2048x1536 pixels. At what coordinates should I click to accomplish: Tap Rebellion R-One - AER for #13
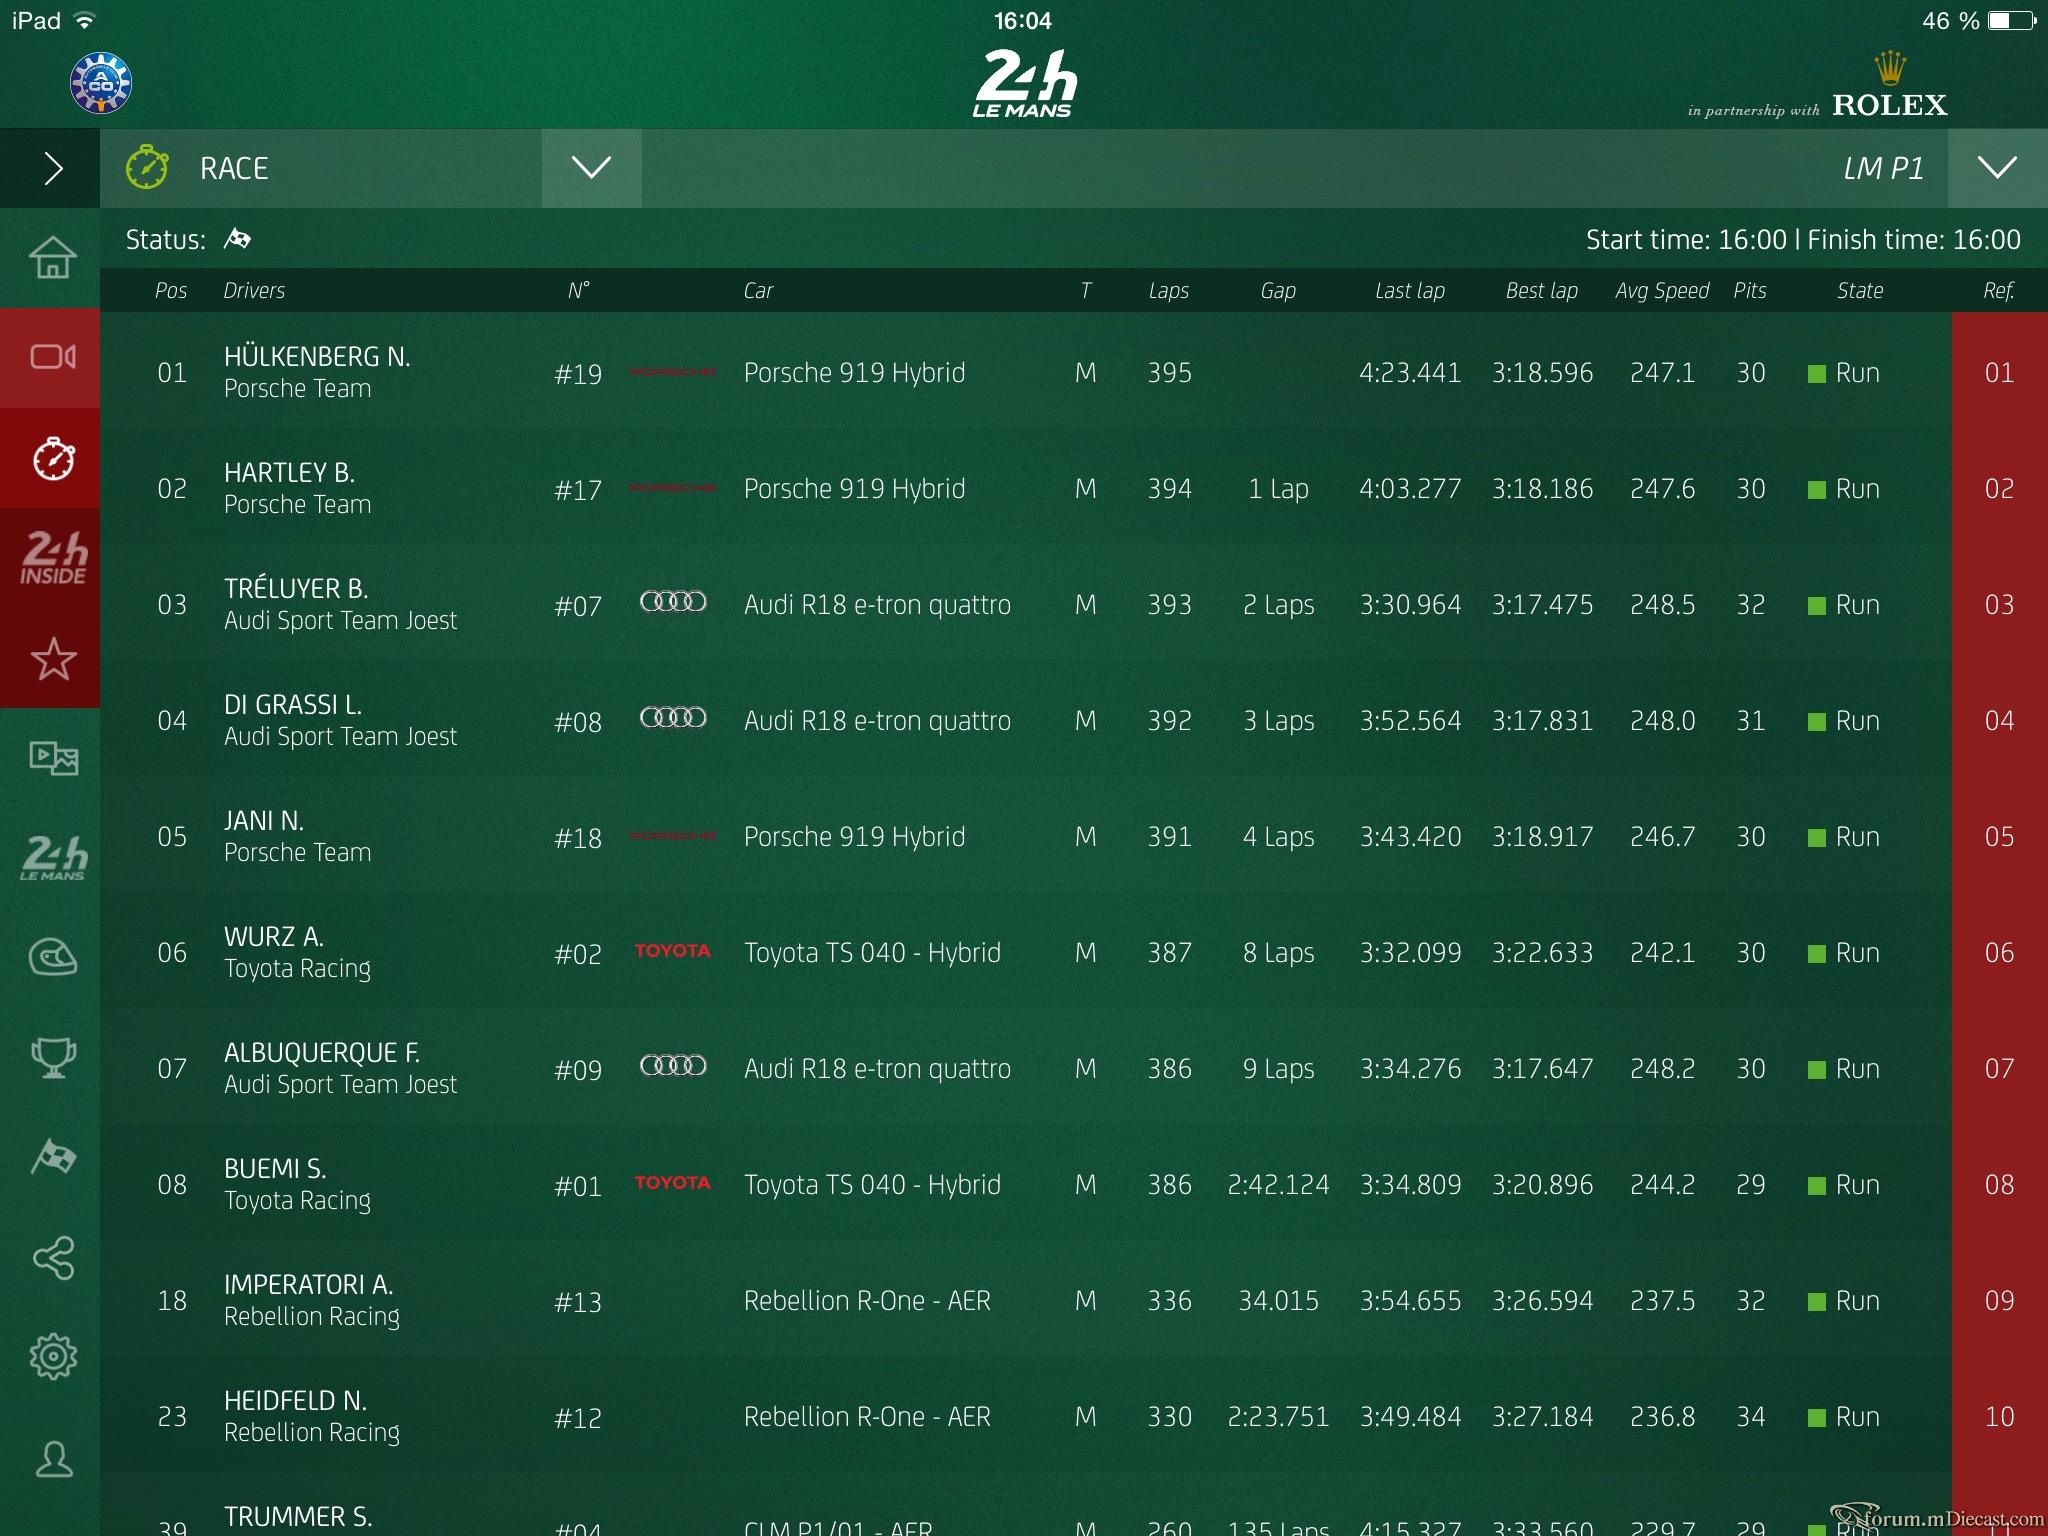[x=867, y=1301]
